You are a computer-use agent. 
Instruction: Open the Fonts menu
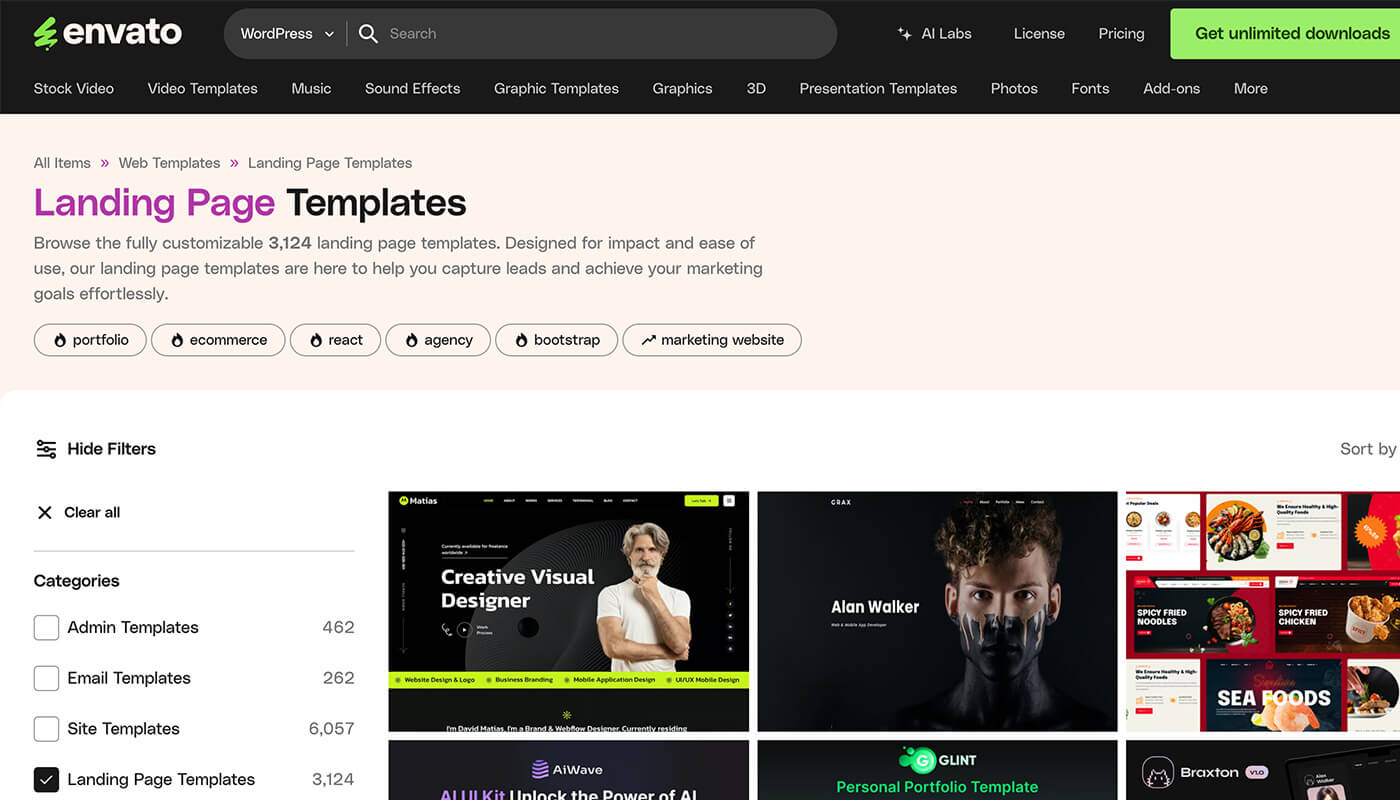1090,89
